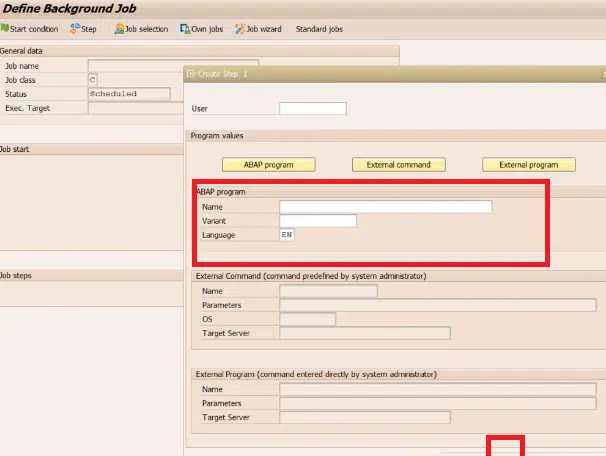Click the Own jobs icon

(185, 29)
